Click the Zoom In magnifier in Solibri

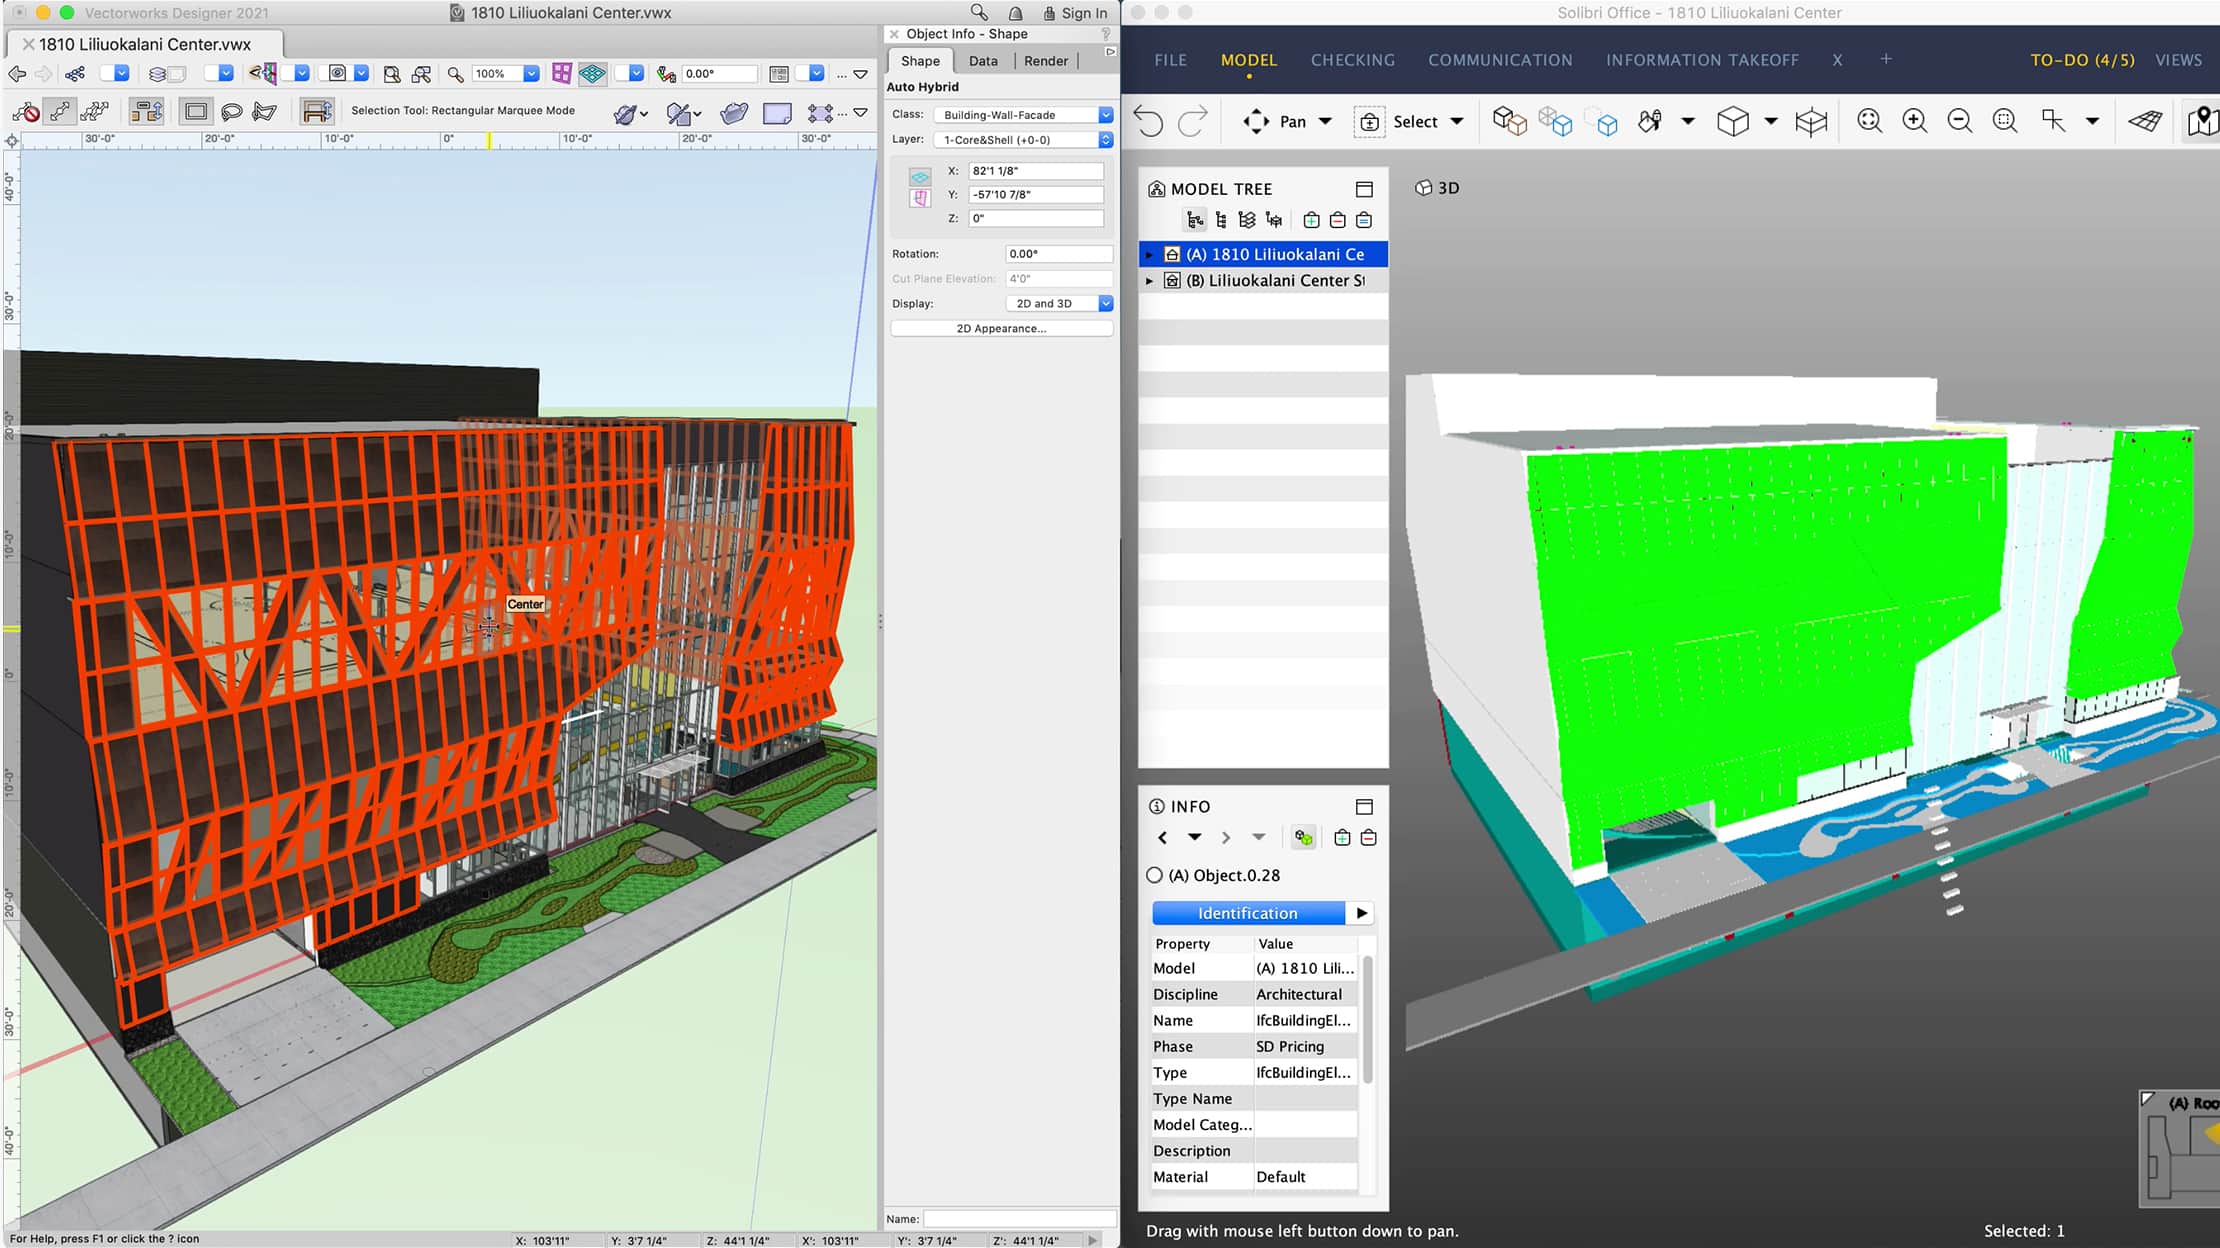1914,121
